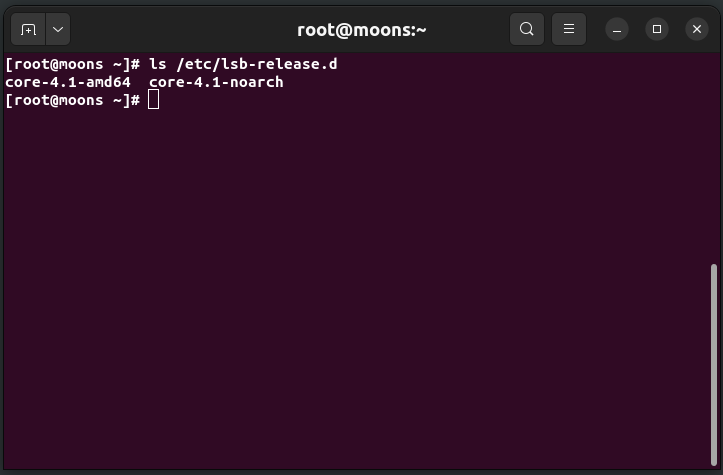The height and width of the screenshot is (475, 723).
Task: Open the hamburger main menu
Action: coord(569,29)
